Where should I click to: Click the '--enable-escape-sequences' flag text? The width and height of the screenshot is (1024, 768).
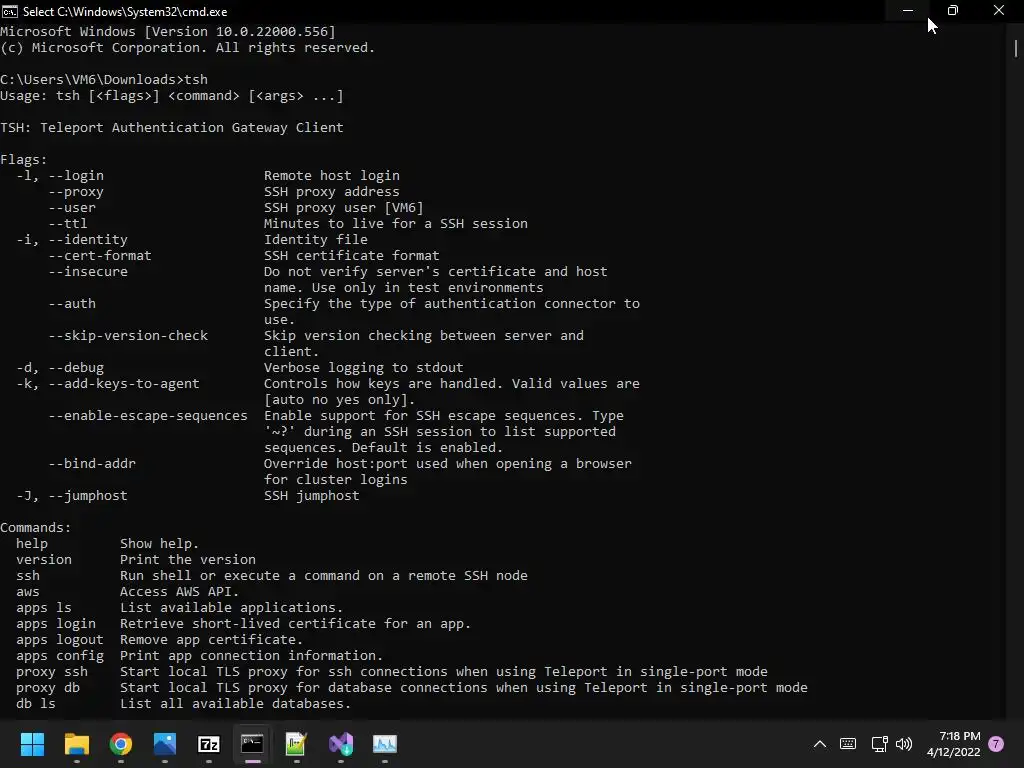click(148, 416)
